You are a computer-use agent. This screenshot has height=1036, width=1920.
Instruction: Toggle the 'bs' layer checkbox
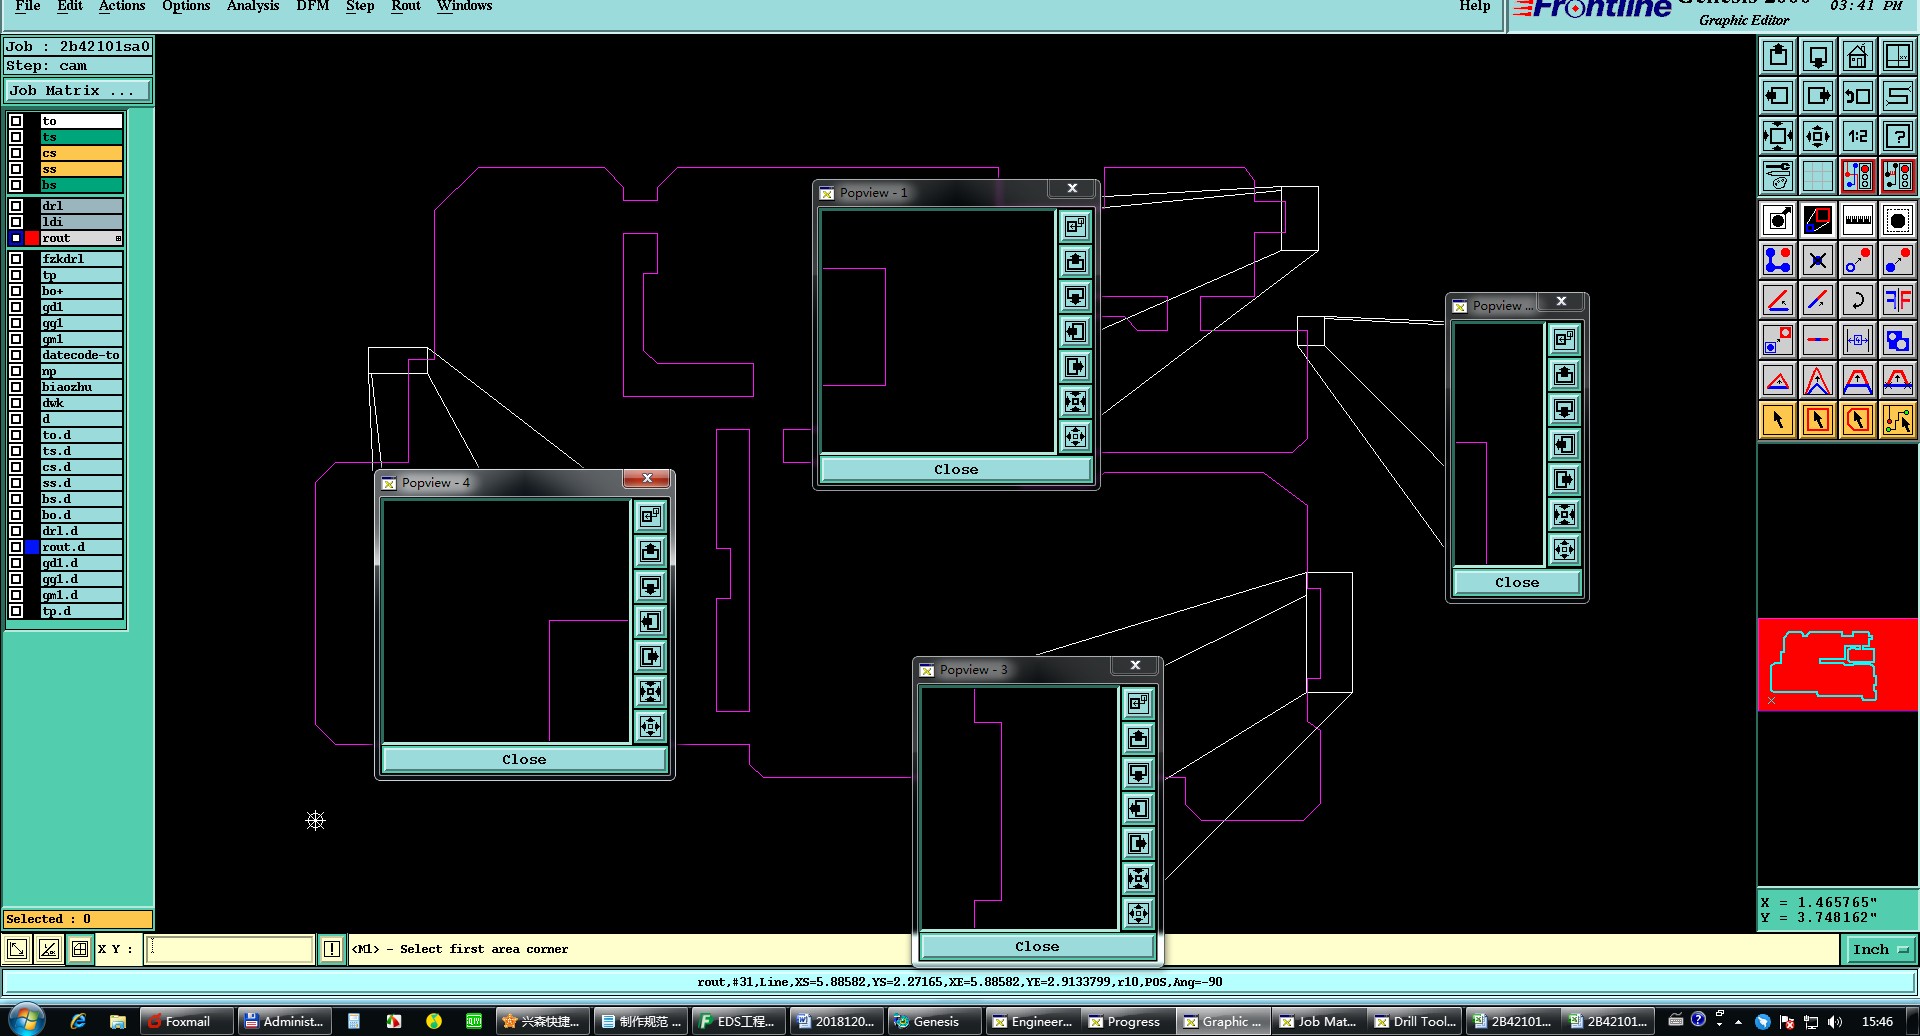[16, 185]
